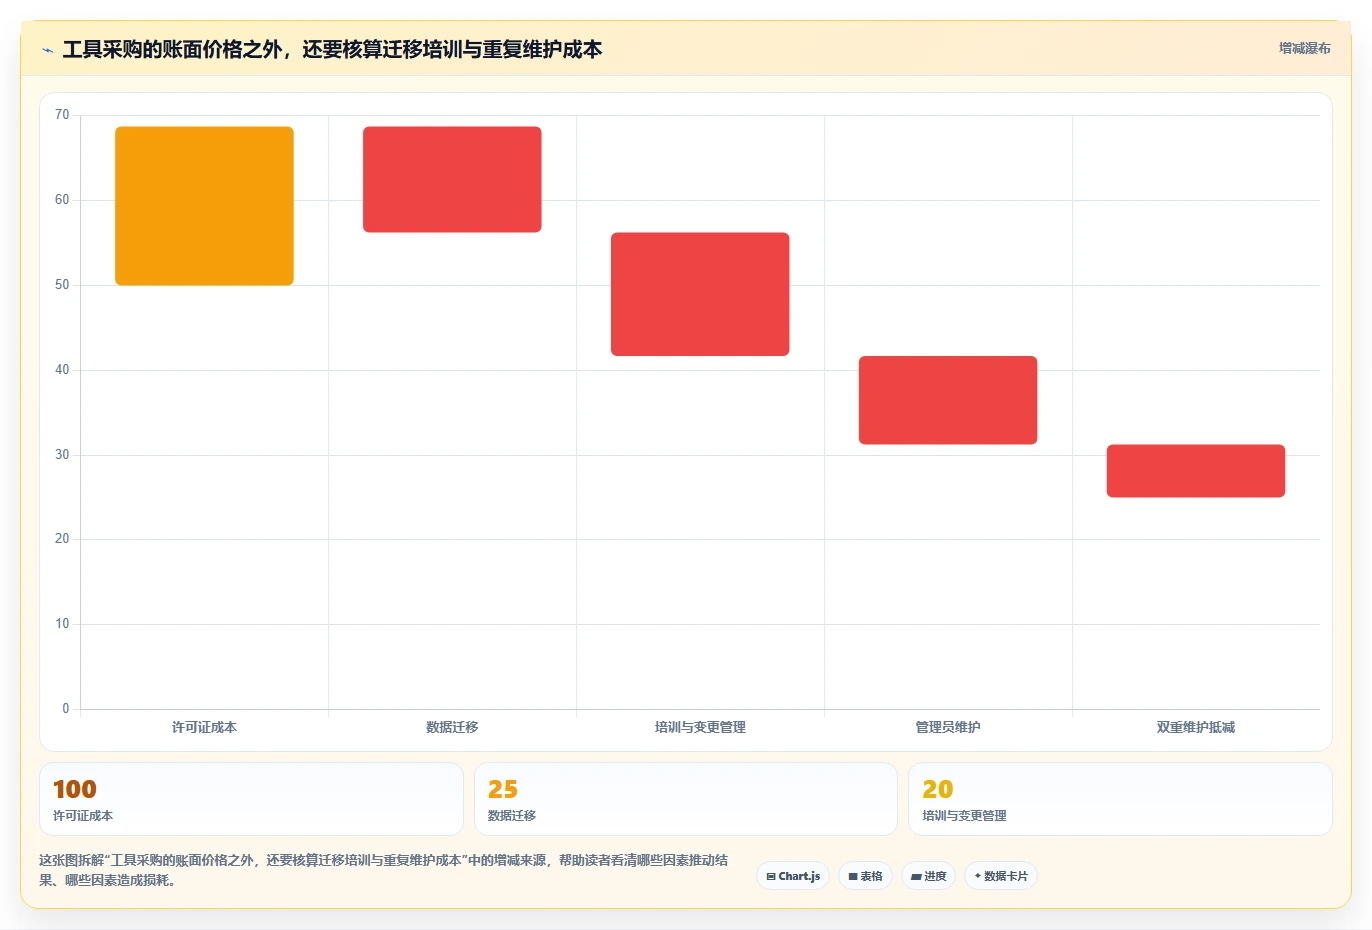Click the y-axis value 50
Screen dimensions: 1372x930
pos(62,285)
